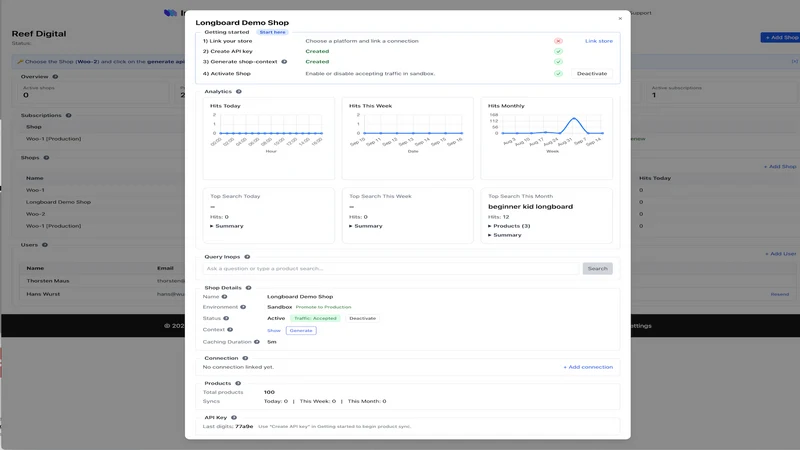Click the red failed status icon for Link your store
This screenshot has width=800, height=450.
[558, 41]
